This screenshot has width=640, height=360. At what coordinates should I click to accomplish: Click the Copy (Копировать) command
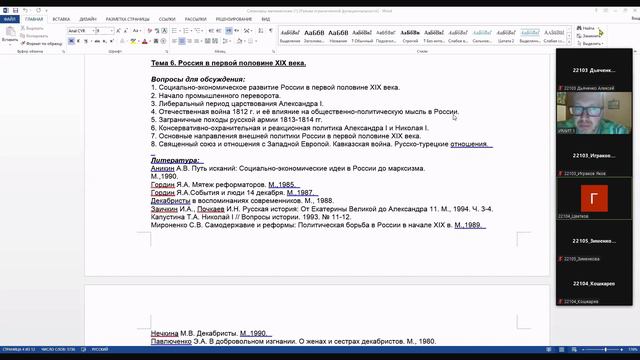33,36
